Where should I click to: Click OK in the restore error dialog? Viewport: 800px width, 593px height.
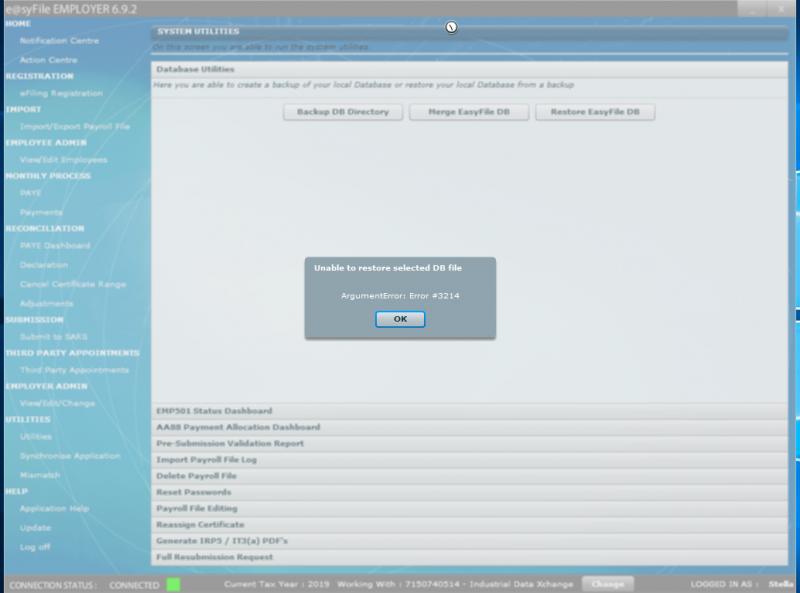tap(400, 319)
